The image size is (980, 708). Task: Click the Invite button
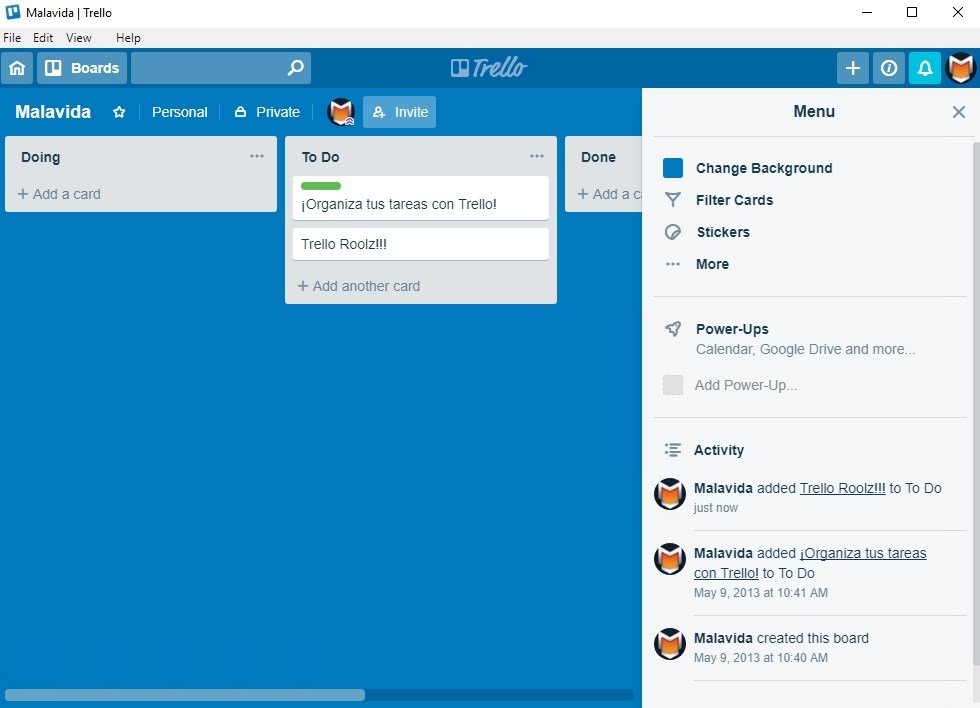(399, 112)
